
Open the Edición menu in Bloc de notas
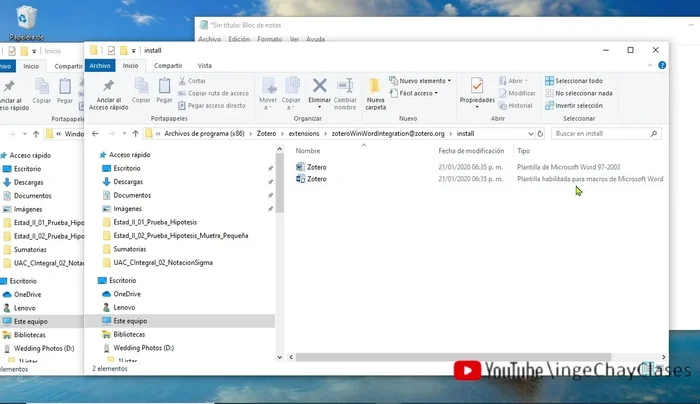click(x=239, y=39)
